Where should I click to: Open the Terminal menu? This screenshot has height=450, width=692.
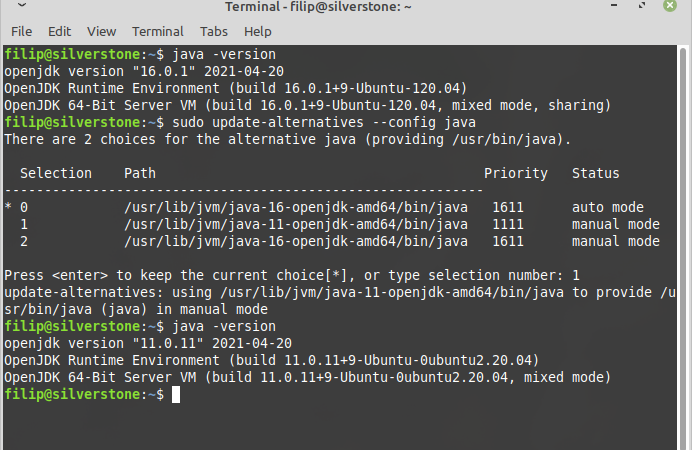click(157, 32)
